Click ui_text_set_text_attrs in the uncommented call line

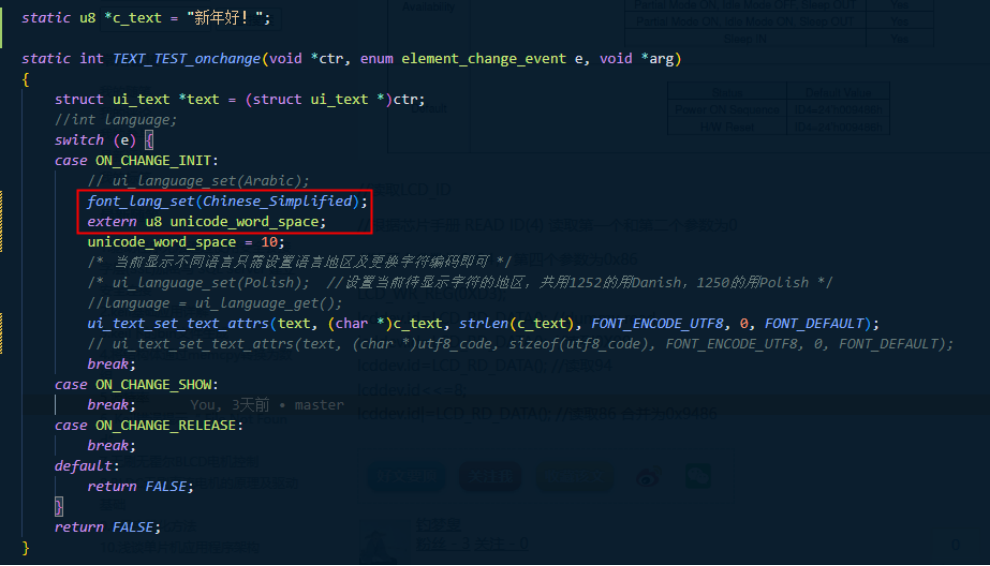(178, 323)
